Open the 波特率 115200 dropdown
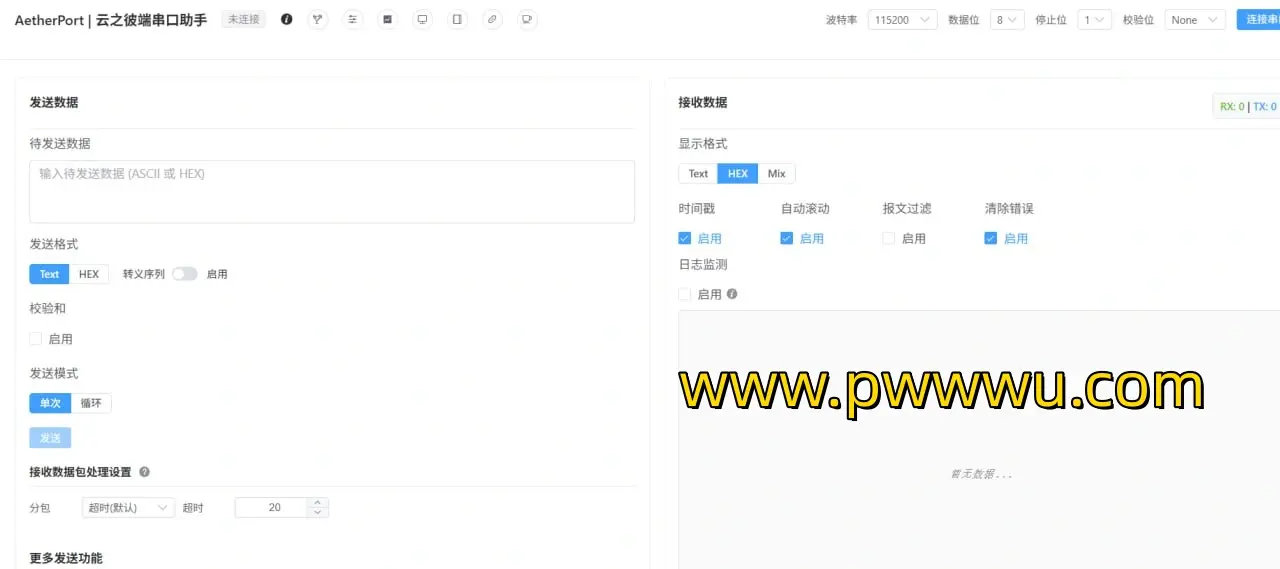This screenshot has height=569, width=1280. (902, 20)
